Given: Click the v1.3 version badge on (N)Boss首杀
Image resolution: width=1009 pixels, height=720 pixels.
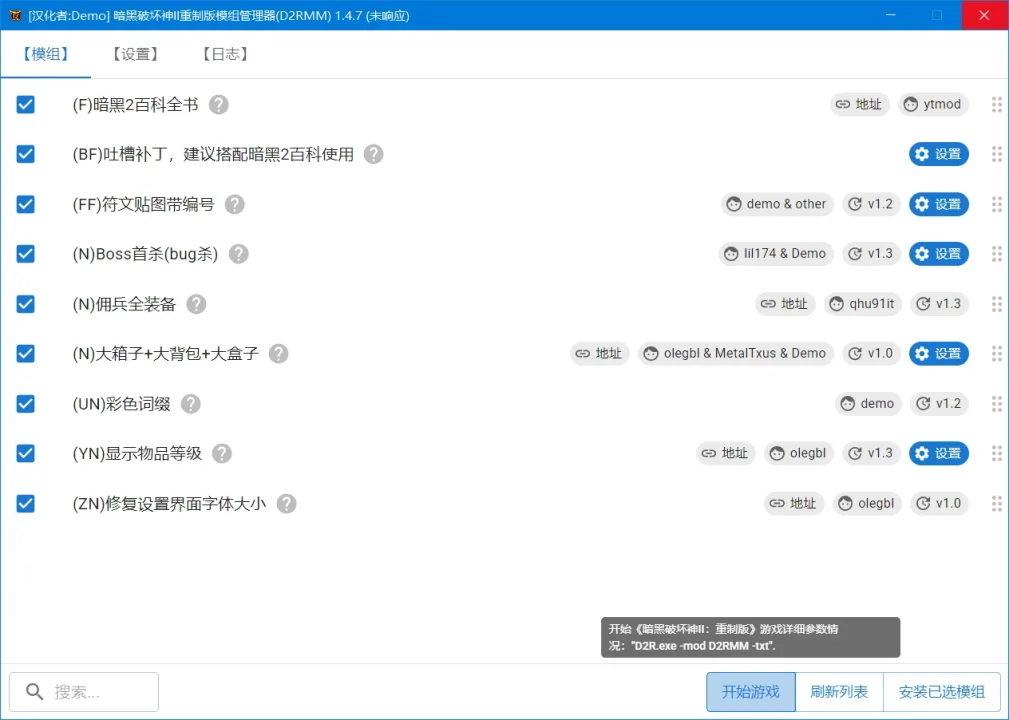Looking at the screenshot, I should 871,254.
